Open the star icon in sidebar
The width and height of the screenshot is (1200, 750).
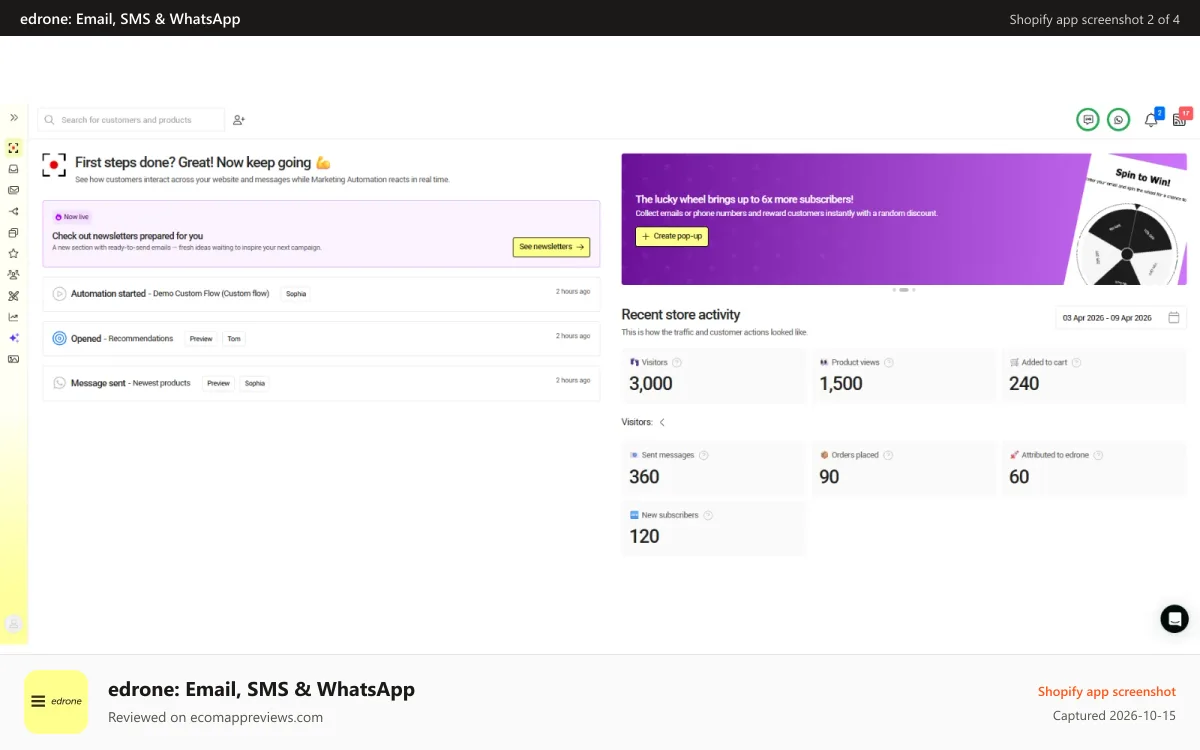click(x=13, y=254)
